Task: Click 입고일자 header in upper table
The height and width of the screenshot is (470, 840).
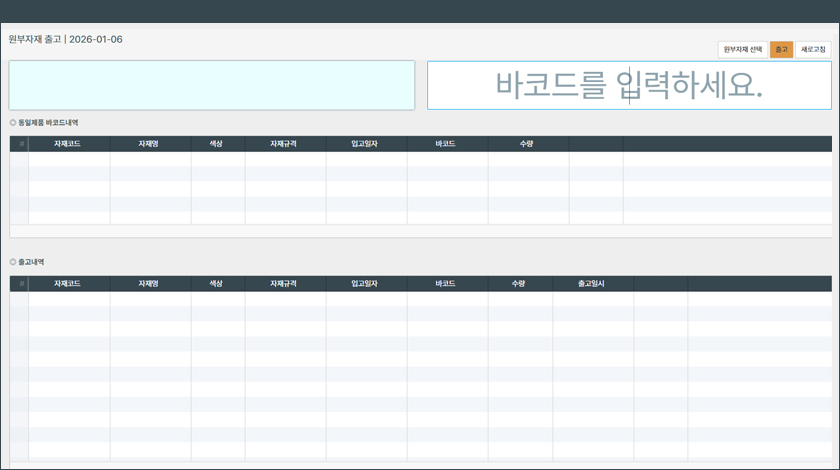Action: [x=365, y=144]
